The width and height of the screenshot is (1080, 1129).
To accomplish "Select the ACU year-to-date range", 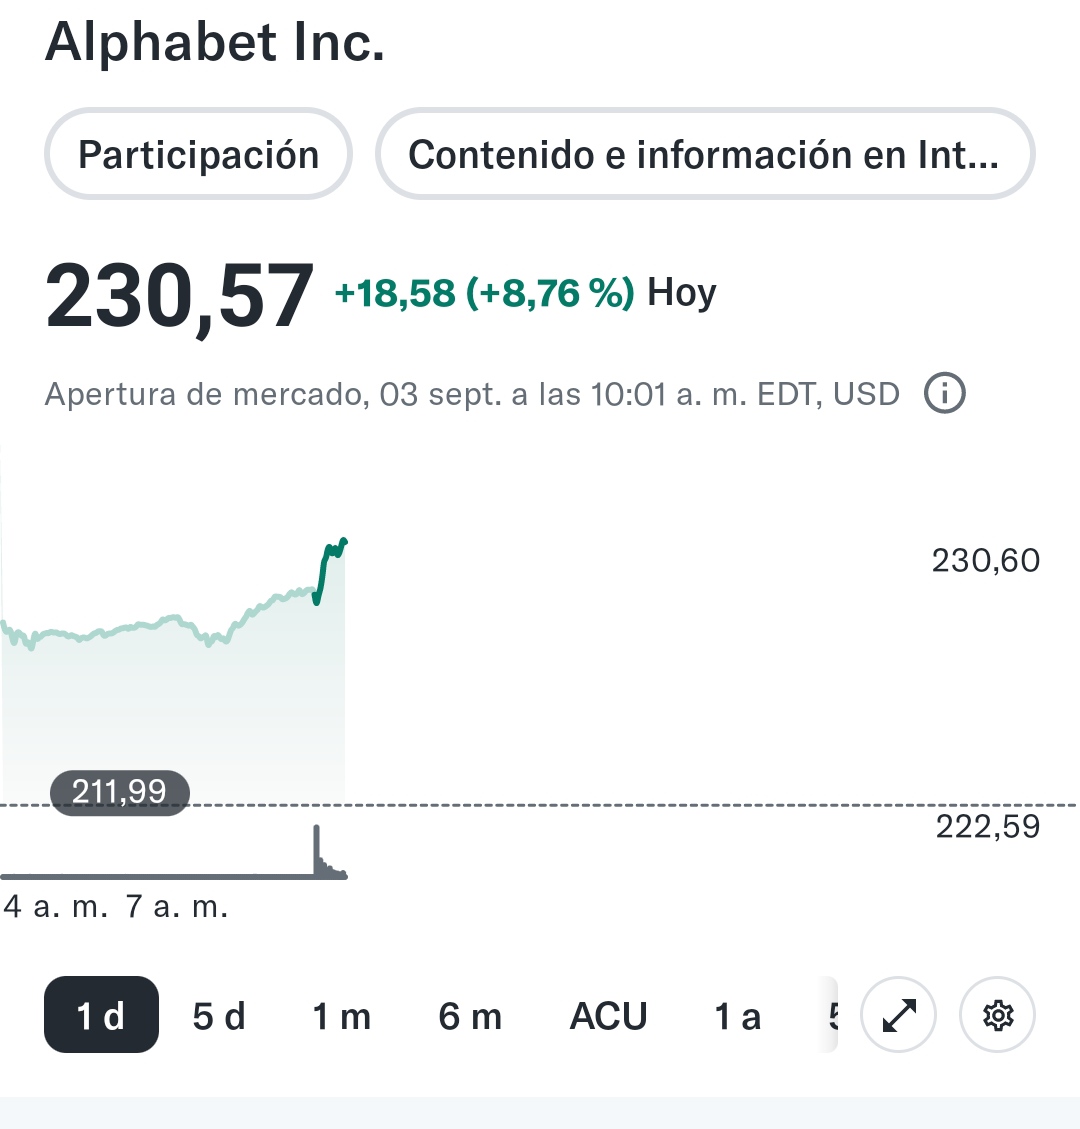I will coord(608,1016).
